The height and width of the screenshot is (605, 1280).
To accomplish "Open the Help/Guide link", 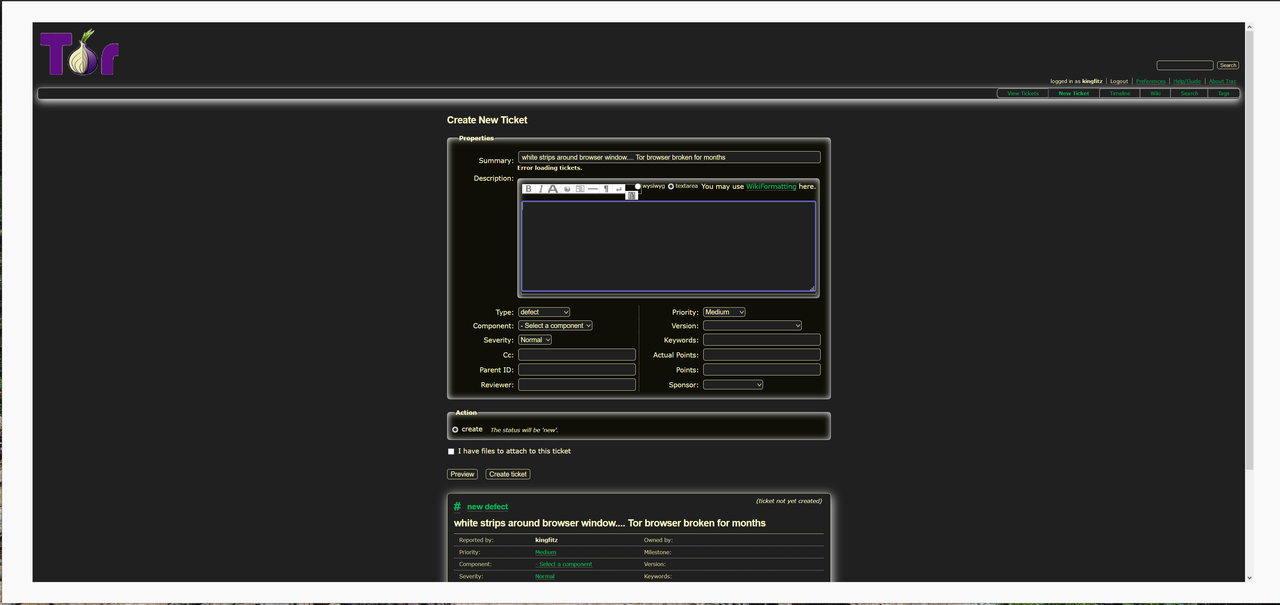I will pyautogui.click(x=1188, y=81).
